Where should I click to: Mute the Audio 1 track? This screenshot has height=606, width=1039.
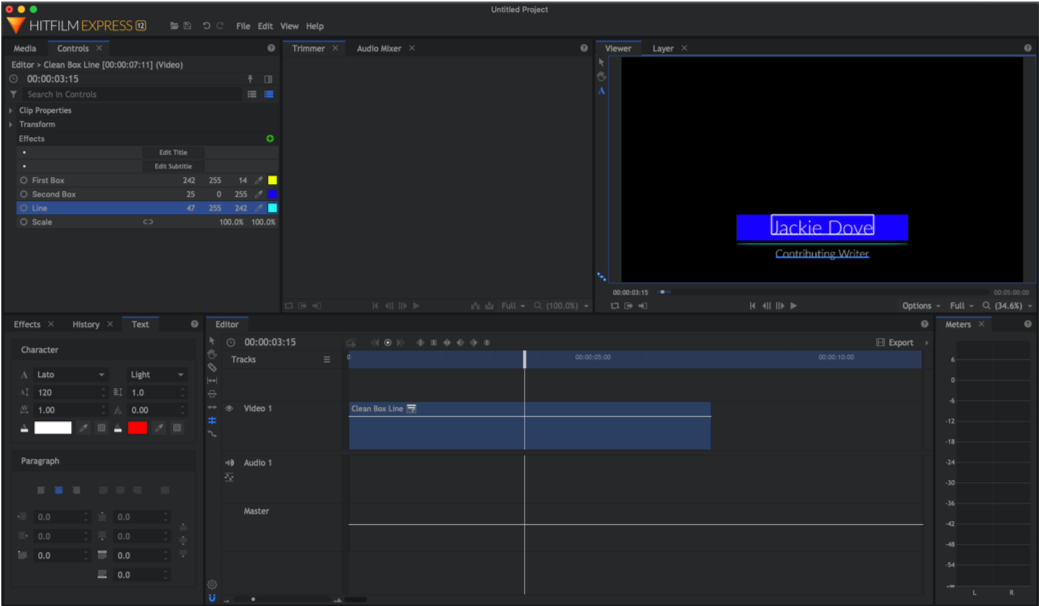[x=229, y=463]
